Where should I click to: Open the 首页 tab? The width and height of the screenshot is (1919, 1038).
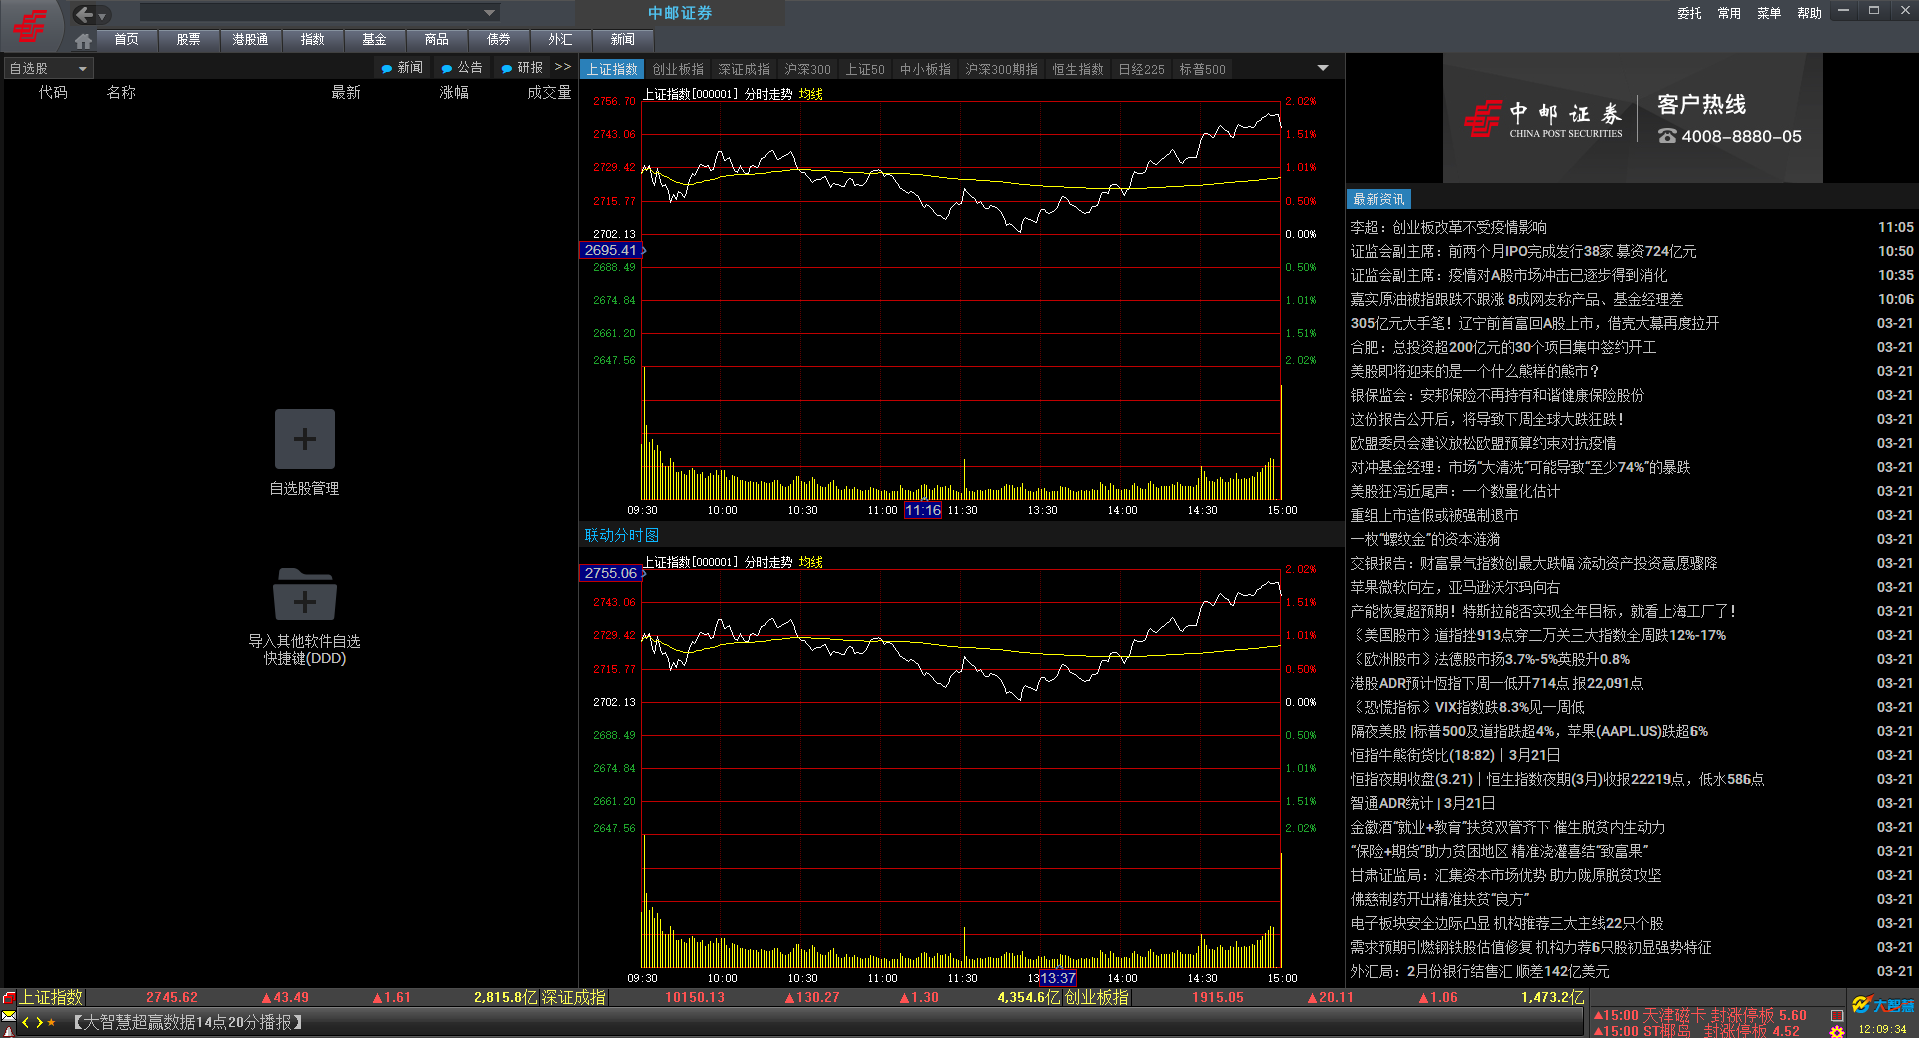126,40
